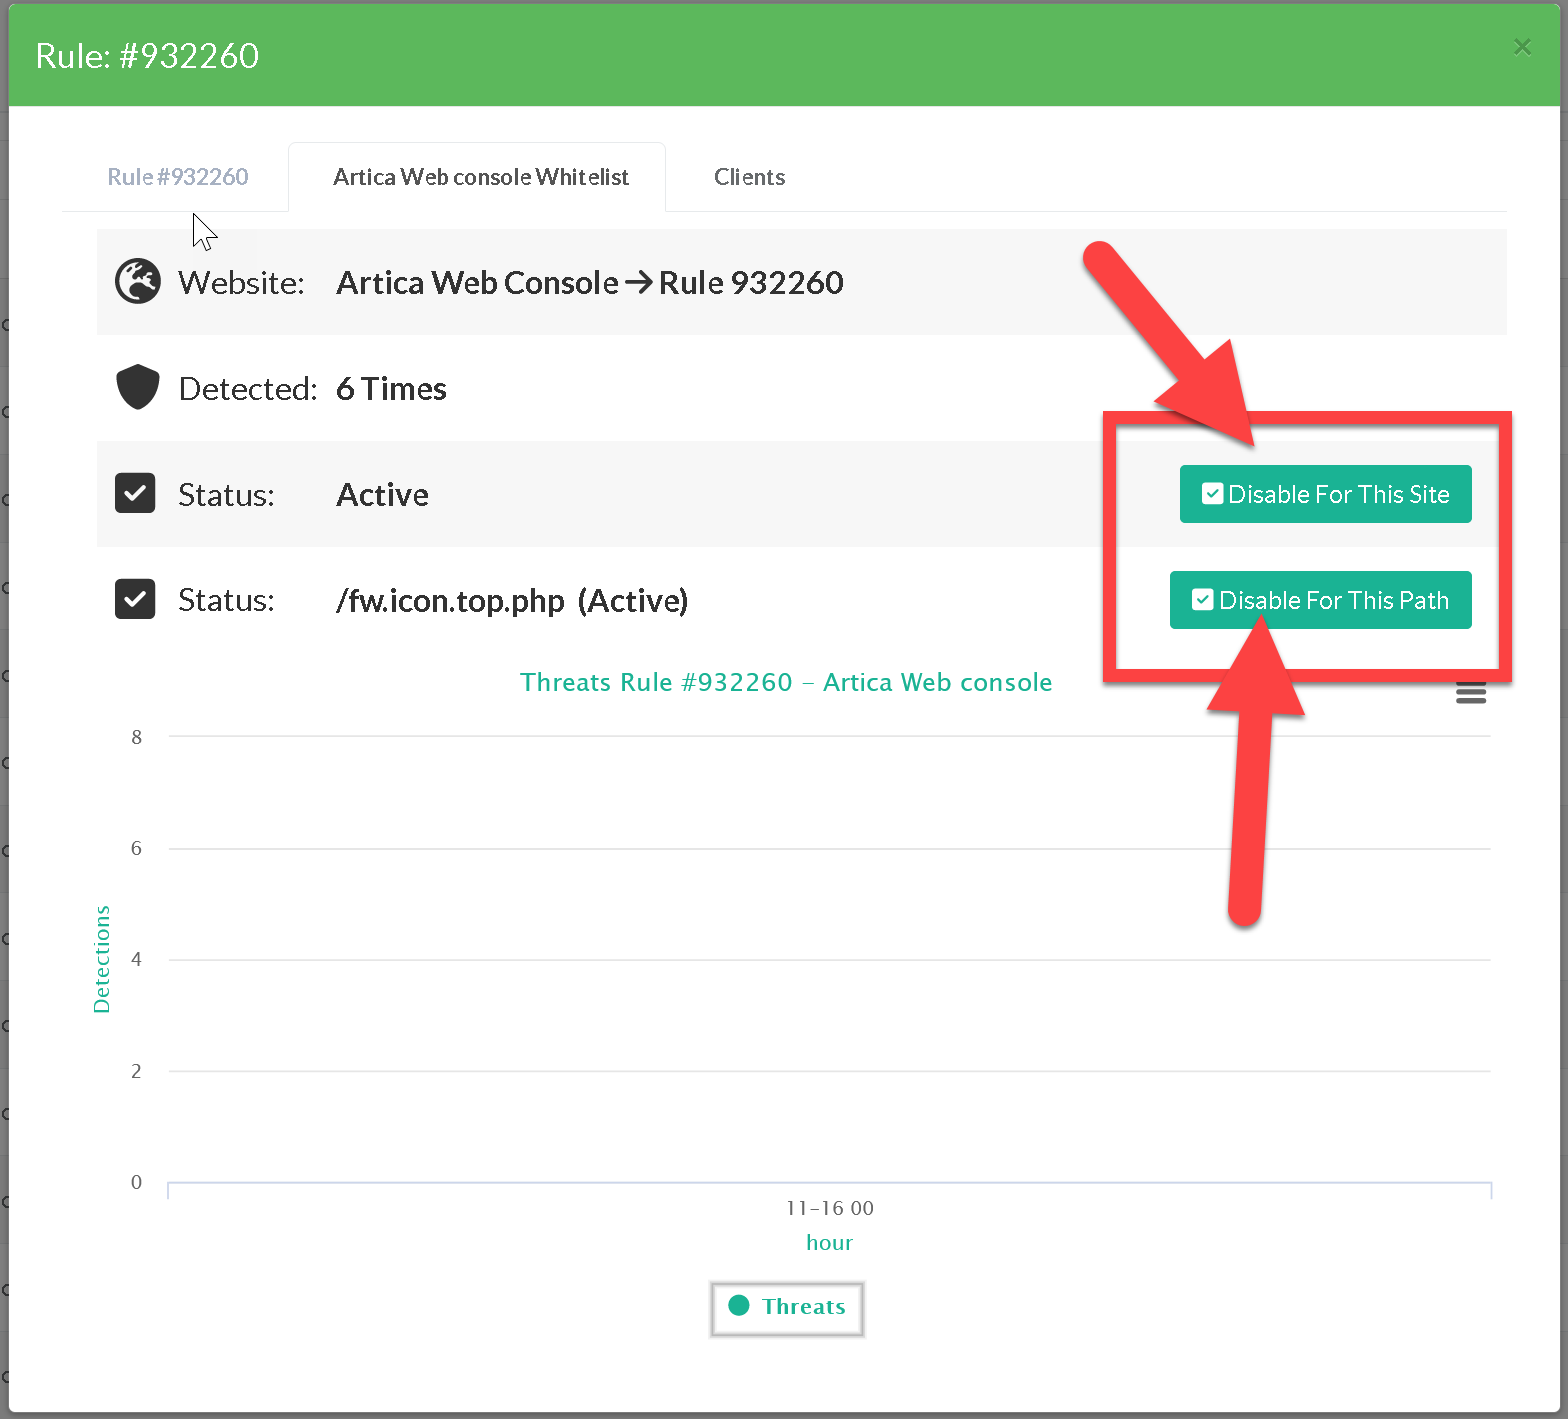The image size is (1568, 1419).
Task: Click the 11-16 00 x-axis tick label
Action: tap(829, 1208)
